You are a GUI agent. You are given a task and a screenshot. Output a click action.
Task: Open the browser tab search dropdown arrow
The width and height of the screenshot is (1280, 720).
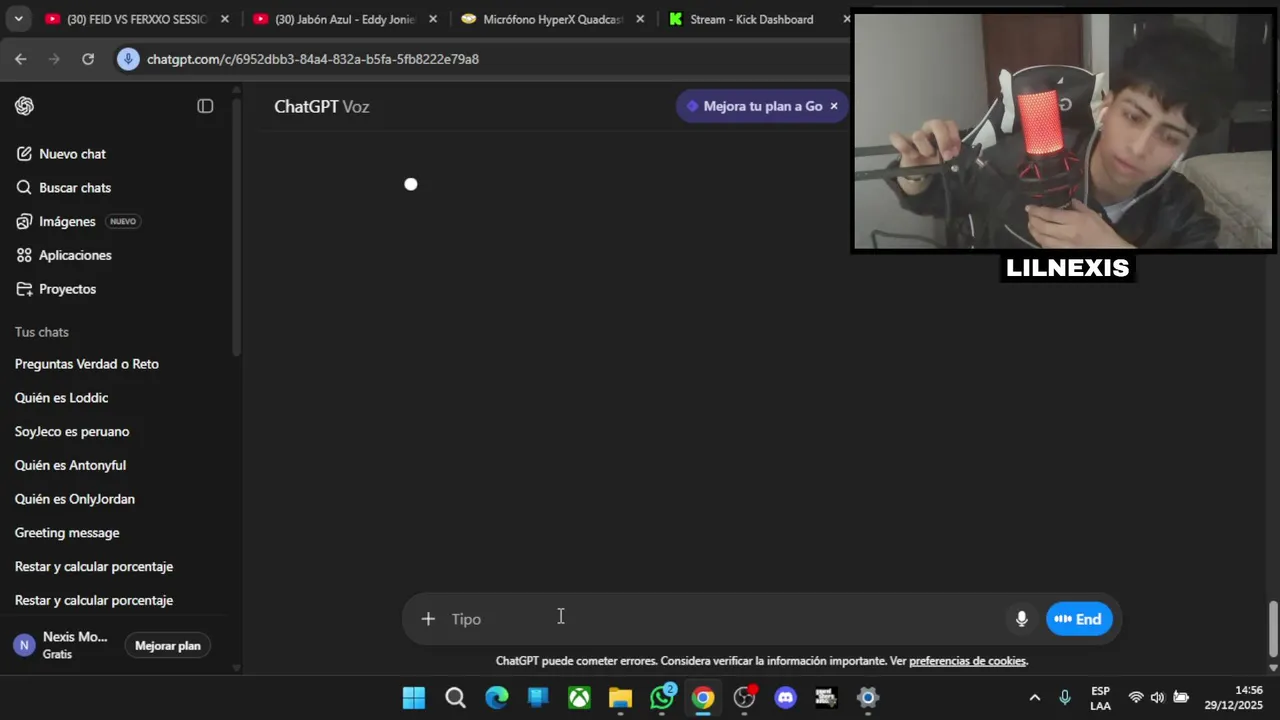click(x=18, y=19)
